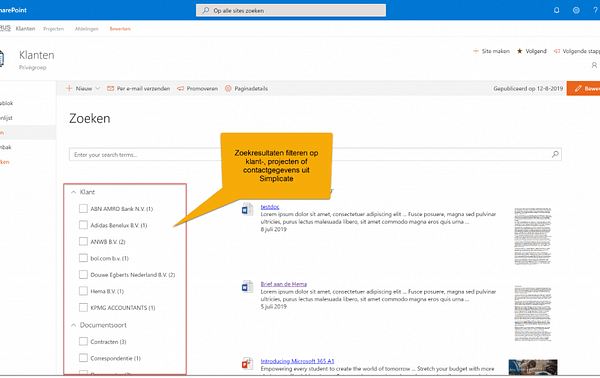Click the plus icon beside Site maken
600x378 pixels.
476,51
